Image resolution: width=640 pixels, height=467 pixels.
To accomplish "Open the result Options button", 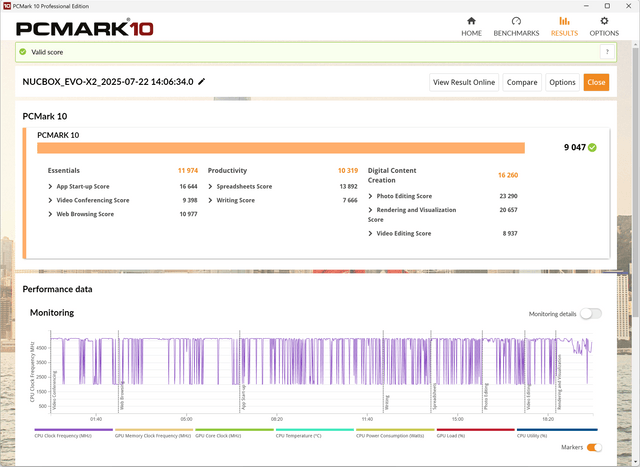I will click(x=562, y=82).
